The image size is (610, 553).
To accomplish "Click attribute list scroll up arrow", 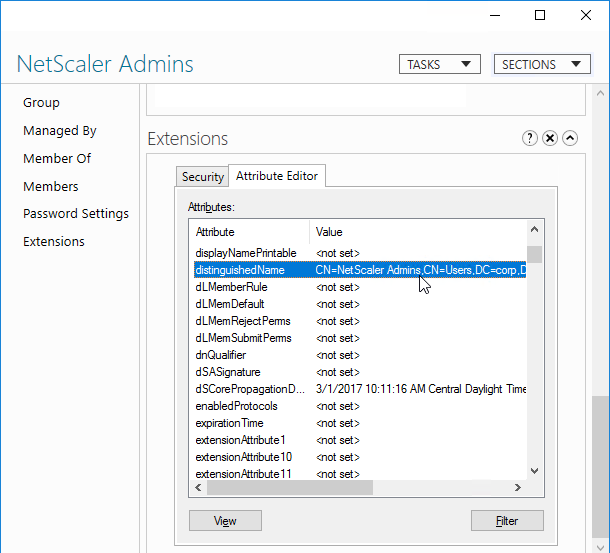I will [x=535, y=230].
